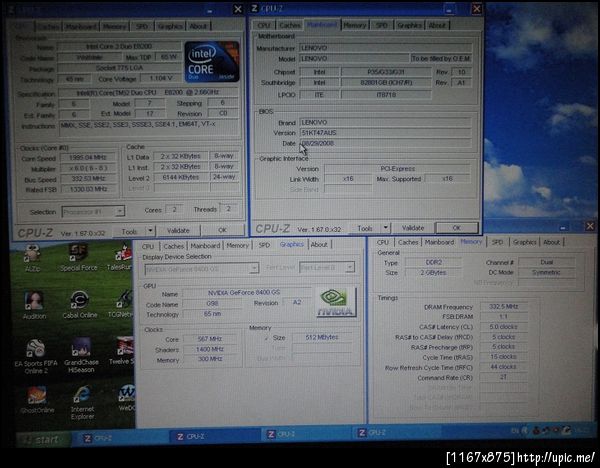The width and height of the screenshot is (600, 468).
Task: Open the About tab in the CPU window
Action: coord(198,26)
